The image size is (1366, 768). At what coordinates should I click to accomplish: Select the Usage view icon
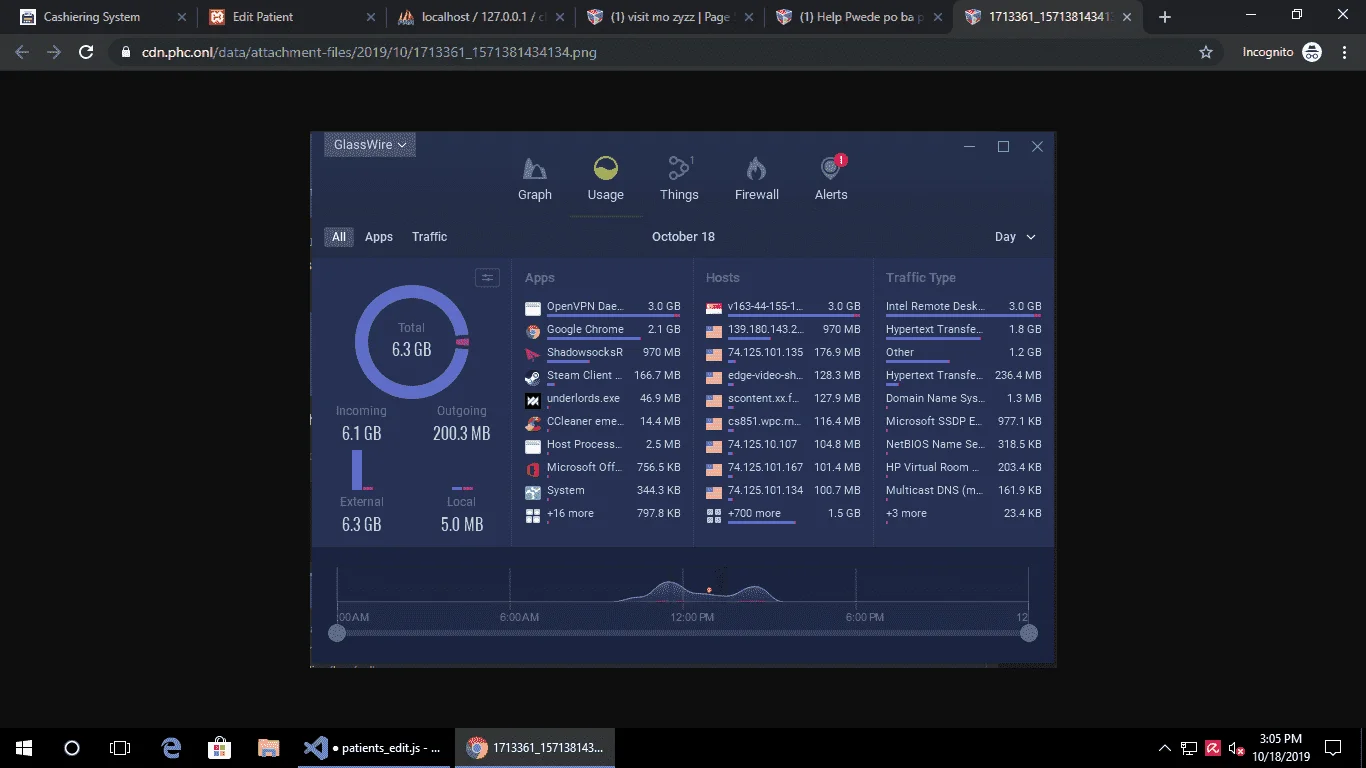tap(605, 168)
